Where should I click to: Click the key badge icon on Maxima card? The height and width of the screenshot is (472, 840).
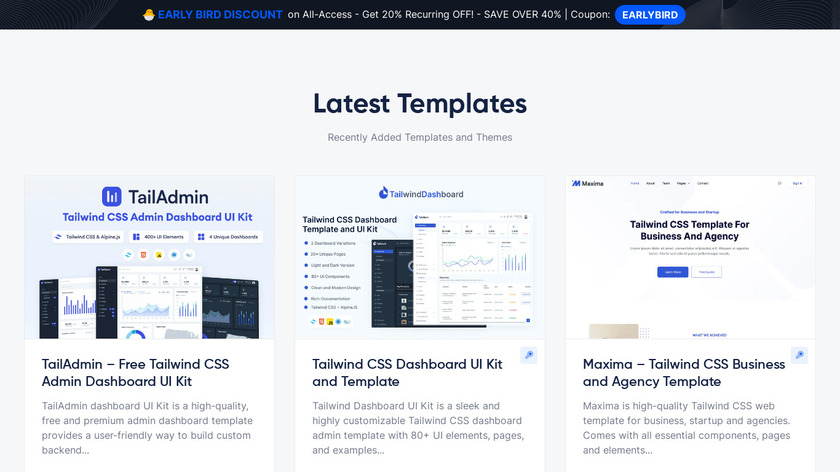(799, 355)
